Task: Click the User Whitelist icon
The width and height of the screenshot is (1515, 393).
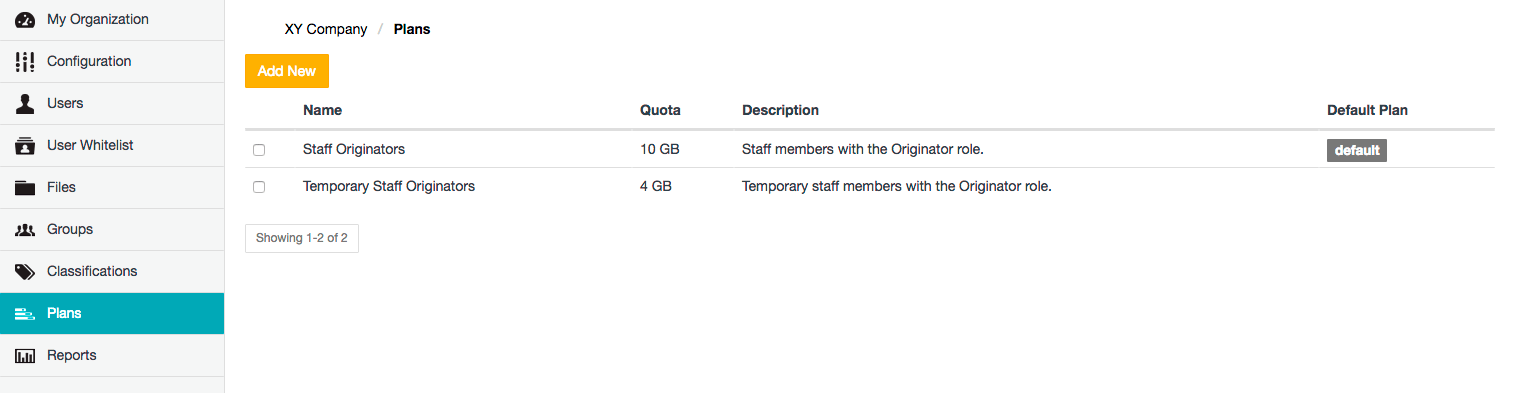Action: [25, 146]
